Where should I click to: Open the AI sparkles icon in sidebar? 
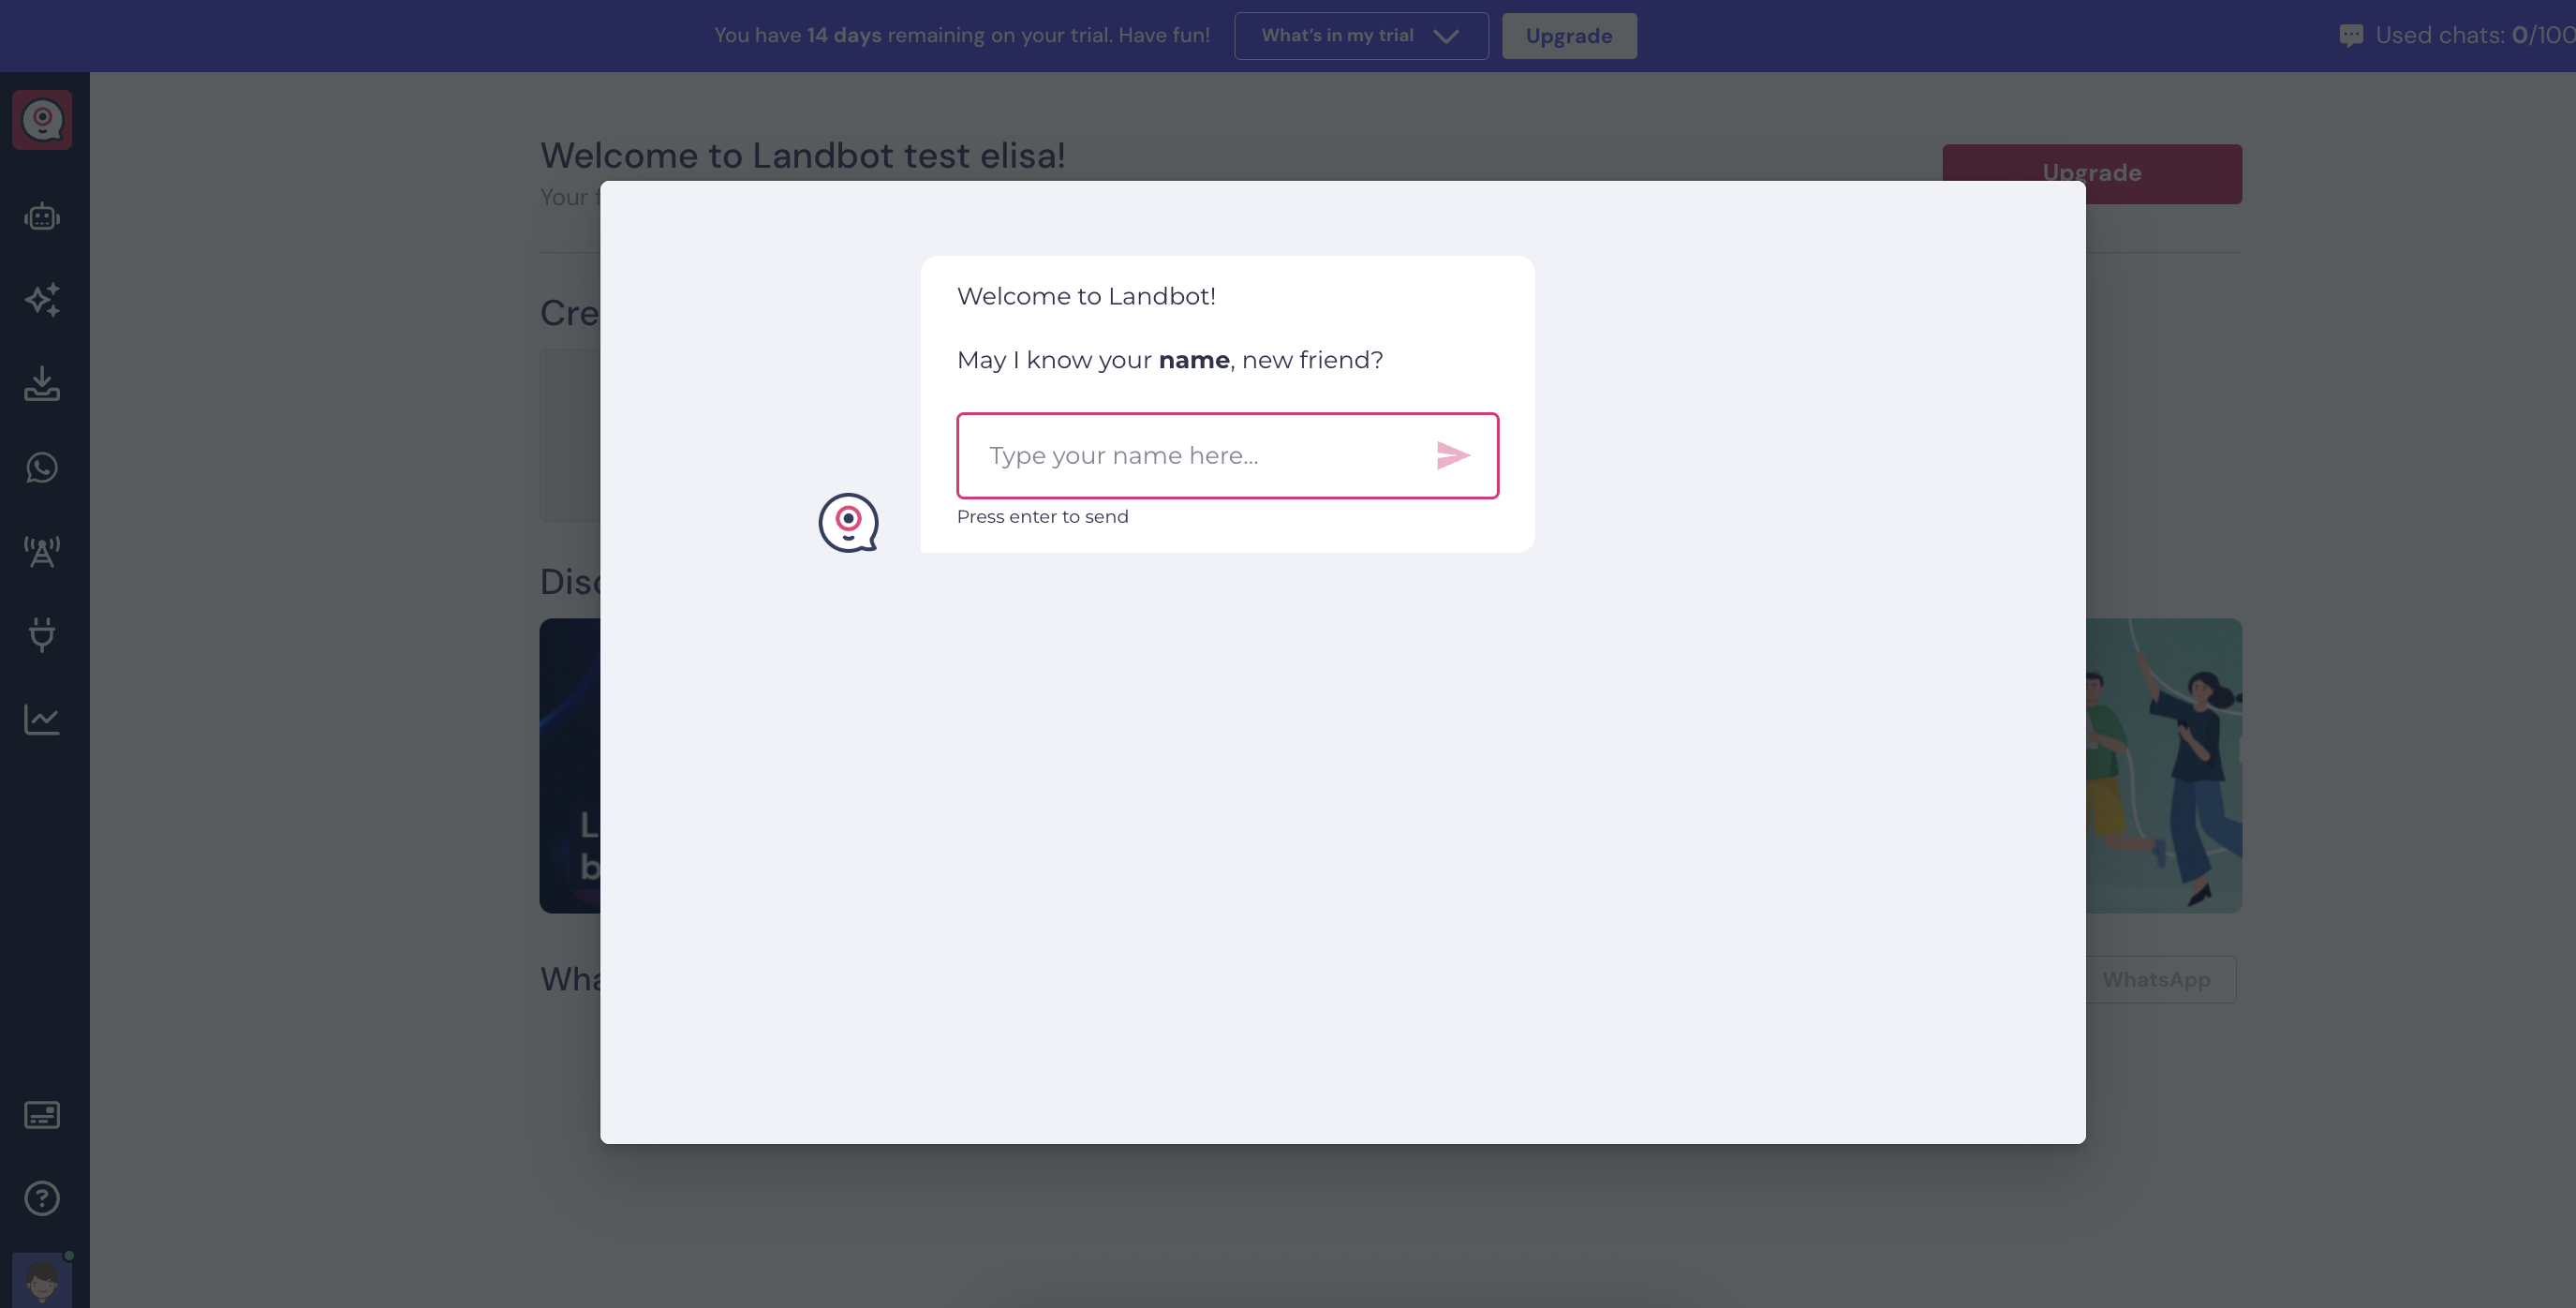pyautogui.click(x=42, y=300)
